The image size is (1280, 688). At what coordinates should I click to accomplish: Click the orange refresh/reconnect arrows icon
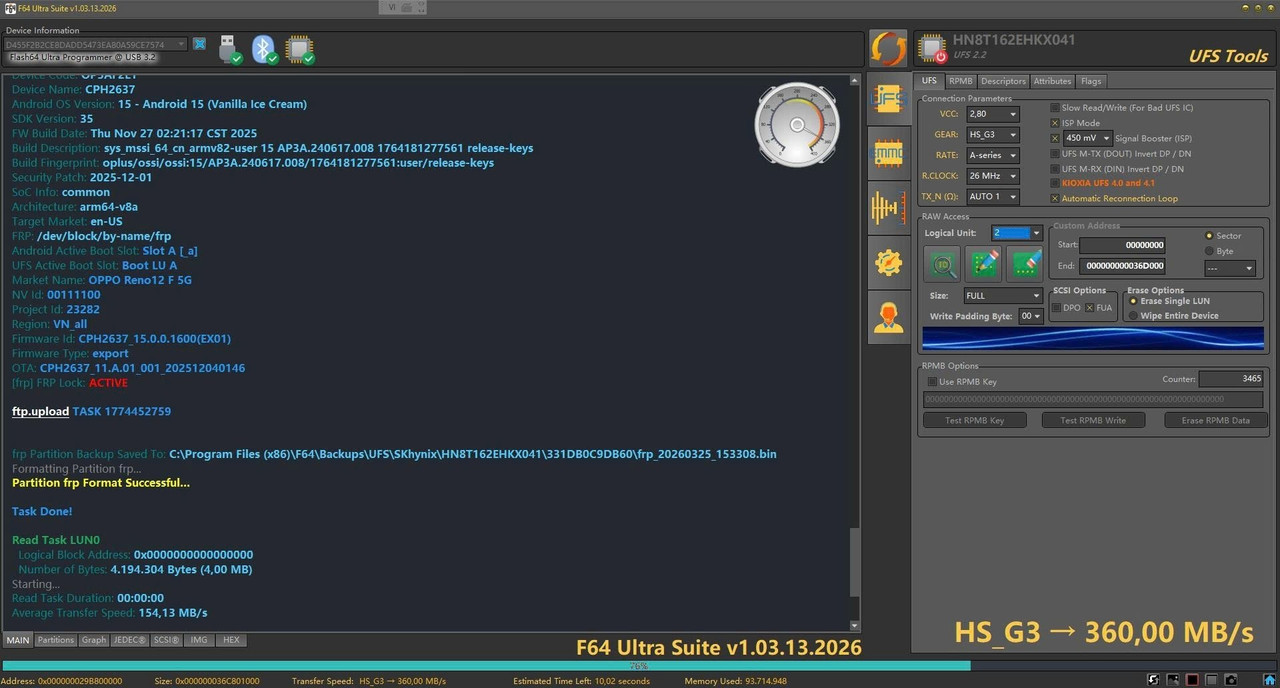[888, 49]
